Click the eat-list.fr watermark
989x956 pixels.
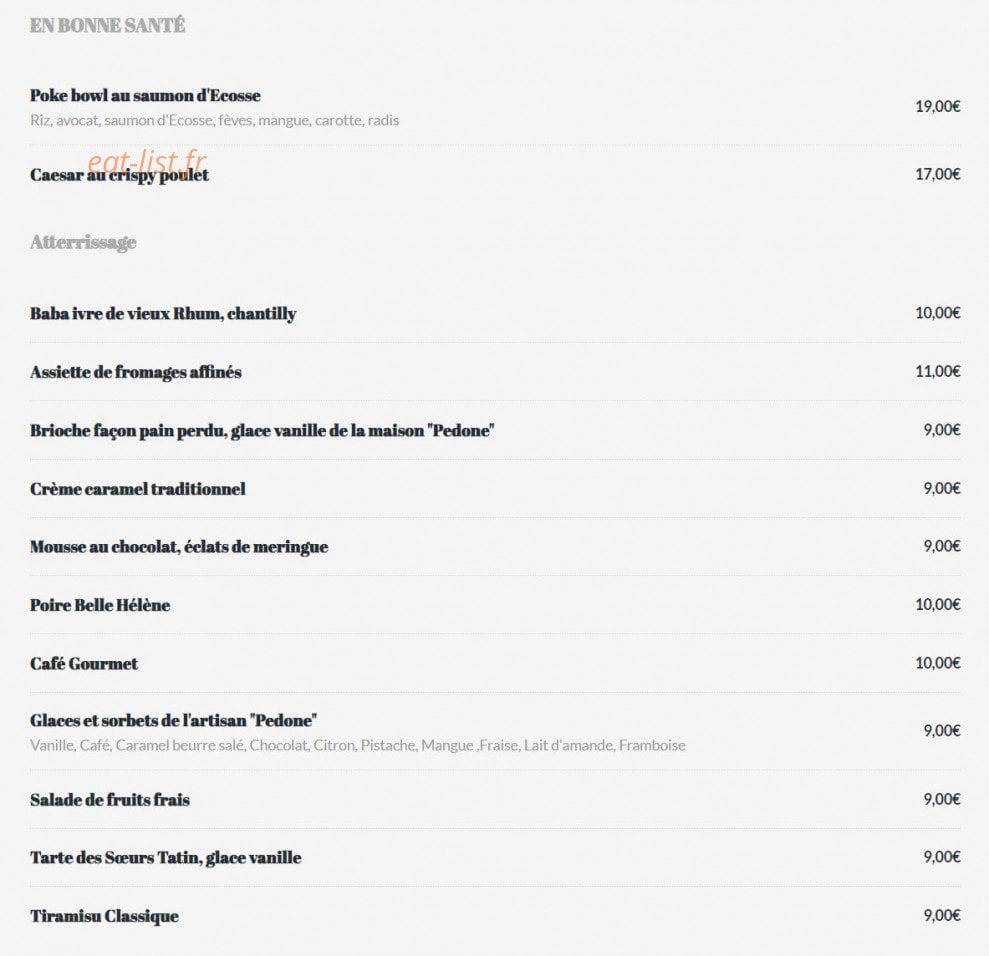[147, 162]
